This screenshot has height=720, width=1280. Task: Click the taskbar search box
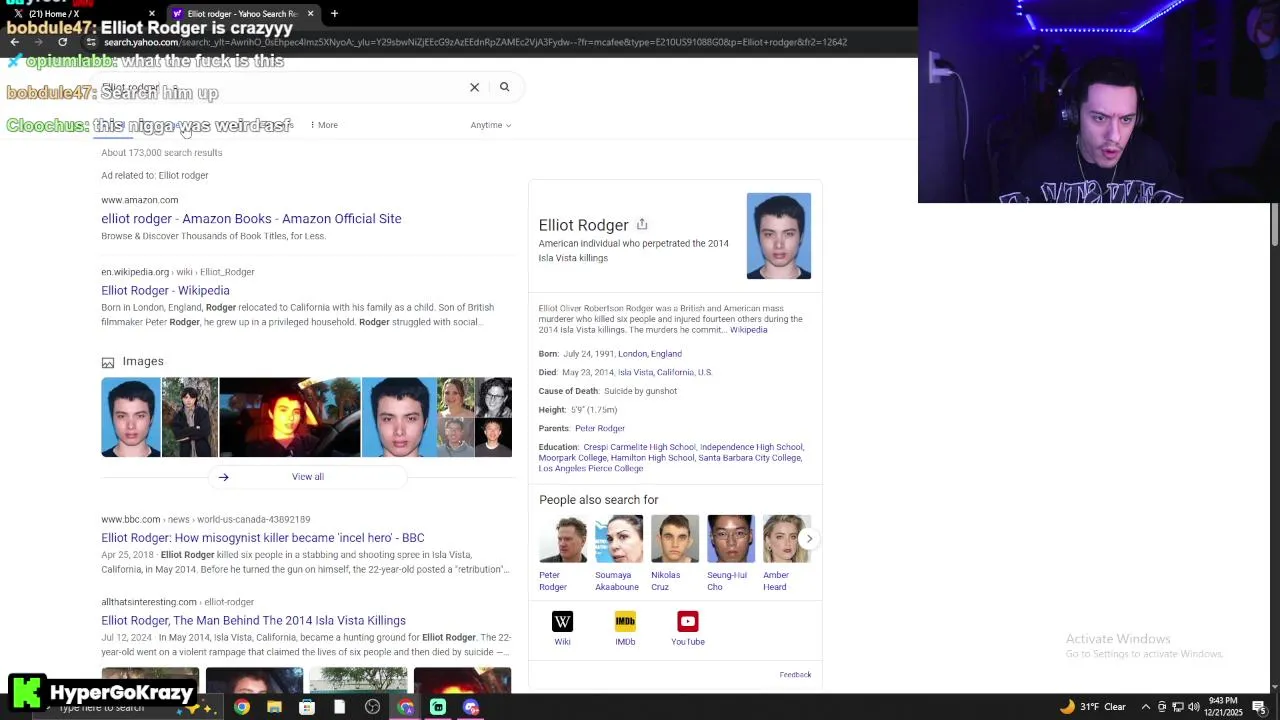point(130,708)
